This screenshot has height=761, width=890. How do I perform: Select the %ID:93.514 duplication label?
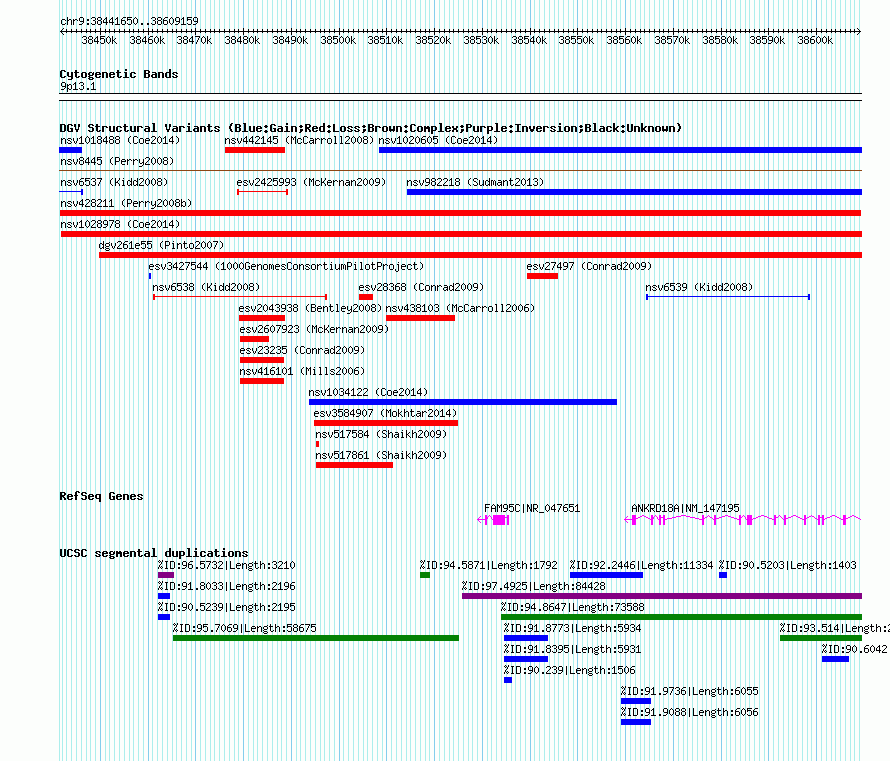[x=834, y=628]
